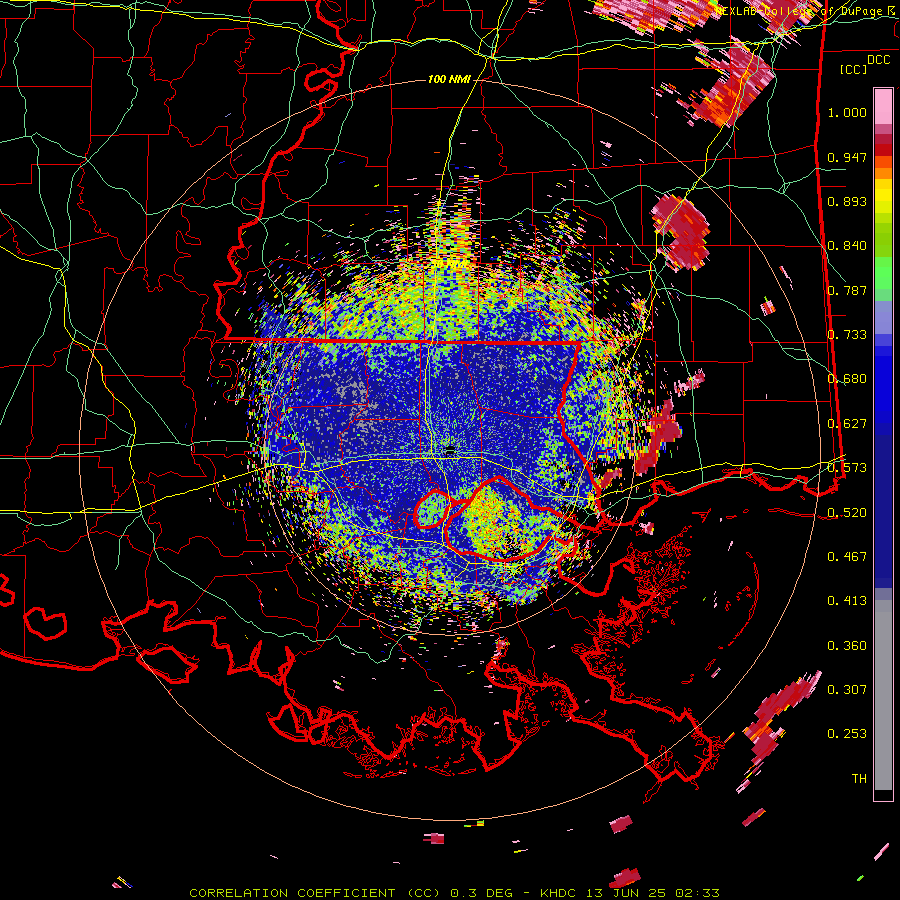The width and height of the screenshot is (900, 900).
Task: Click the 1.000 scale value
Action: click(847, 112)
